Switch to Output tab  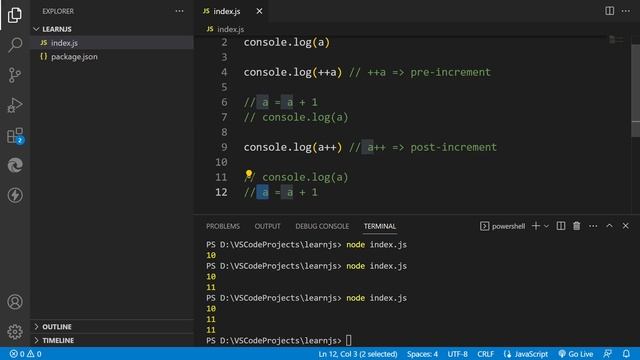(267, 226)
